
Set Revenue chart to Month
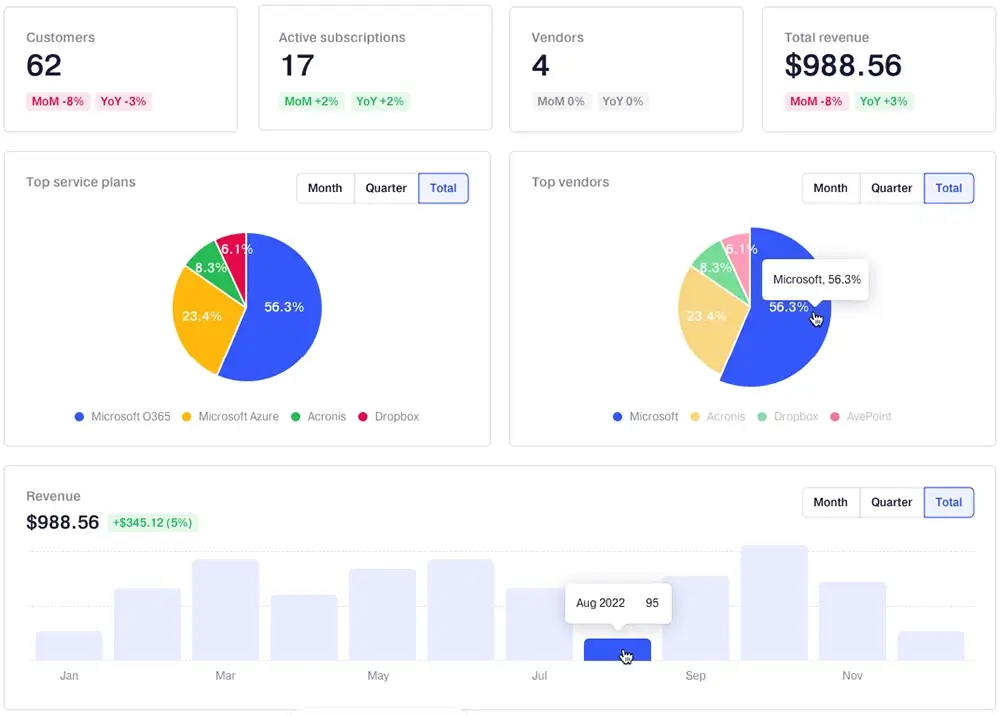coord(830,502)
